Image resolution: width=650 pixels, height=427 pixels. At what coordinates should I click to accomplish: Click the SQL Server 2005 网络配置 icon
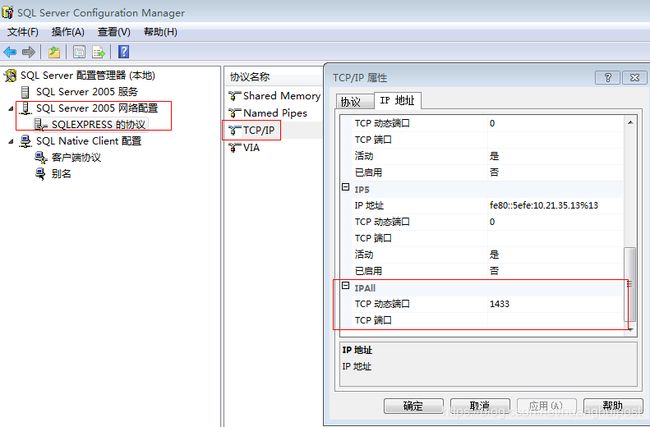pos(26,109)
